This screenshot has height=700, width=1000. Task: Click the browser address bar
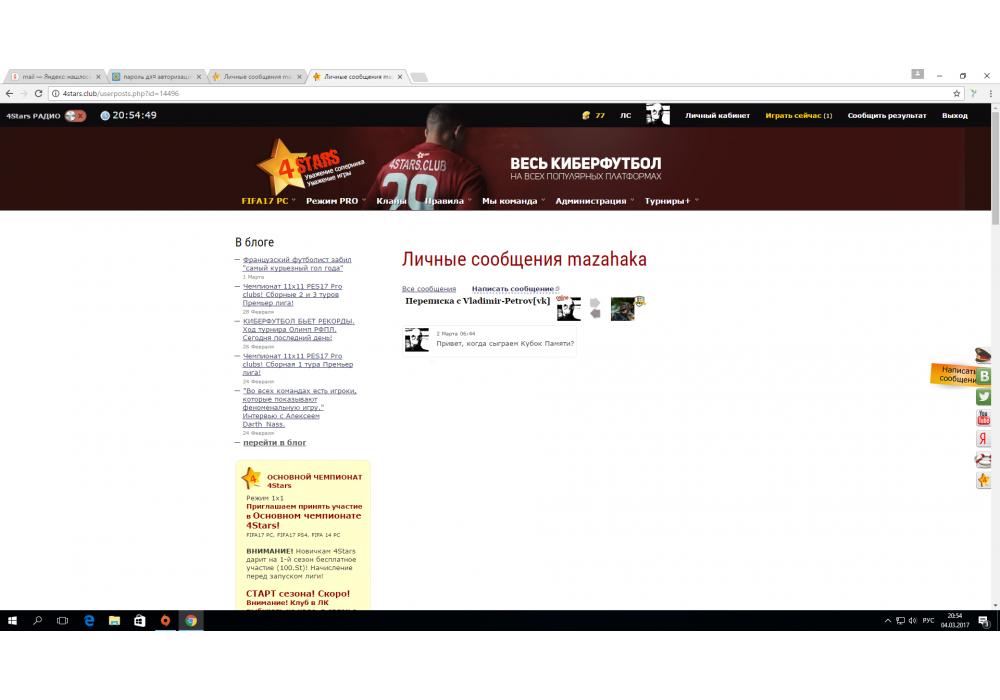click(x=500, y=93)
